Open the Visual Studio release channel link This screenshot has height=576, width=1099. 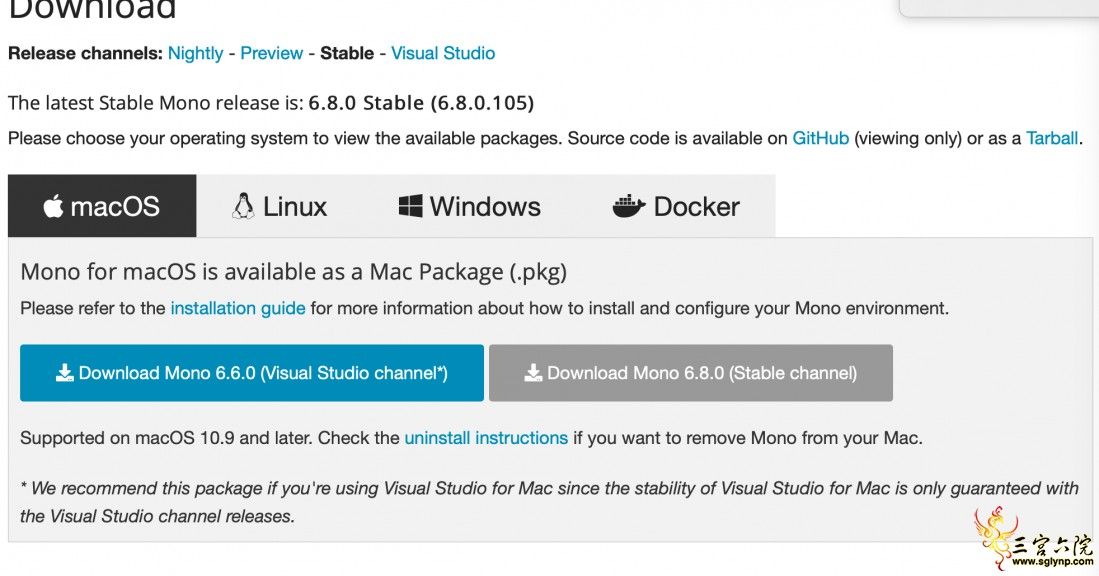pyautogui.click(x=443, y=53)
